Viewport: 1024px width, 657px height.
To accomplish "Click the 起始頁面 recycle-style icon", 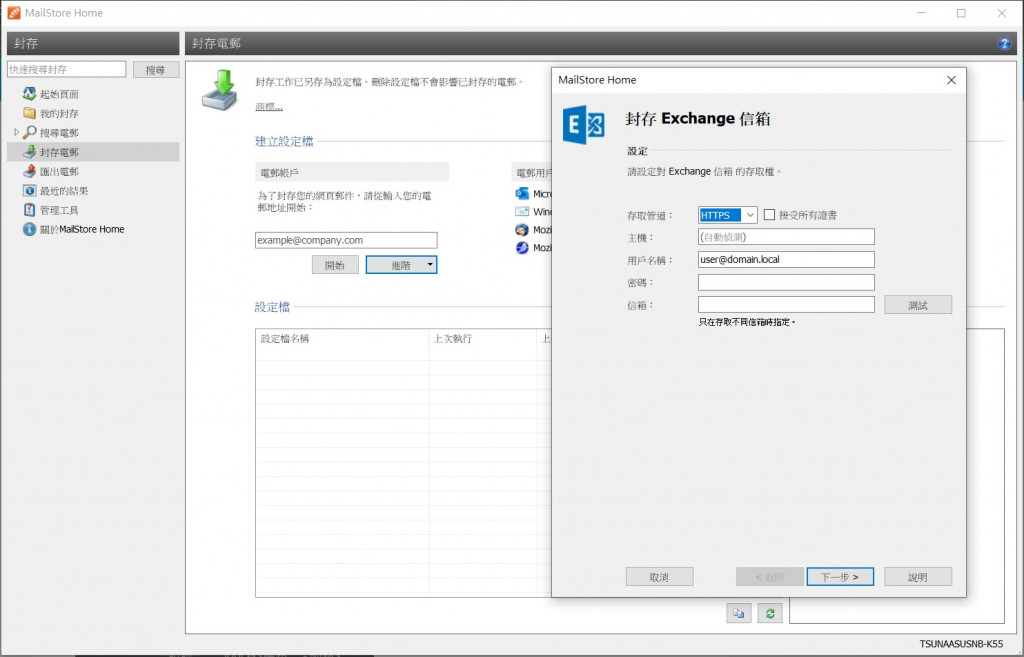I will (x=29, y=94).
